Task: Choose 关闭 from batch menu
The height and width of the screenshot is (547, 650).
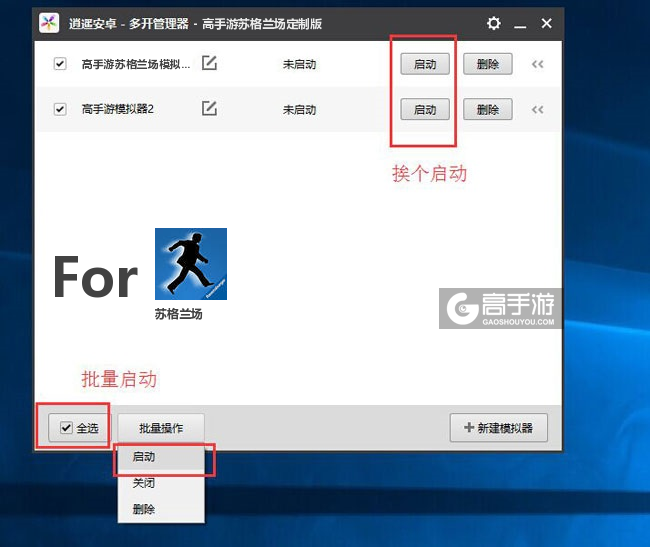Action: coord(161,483)
